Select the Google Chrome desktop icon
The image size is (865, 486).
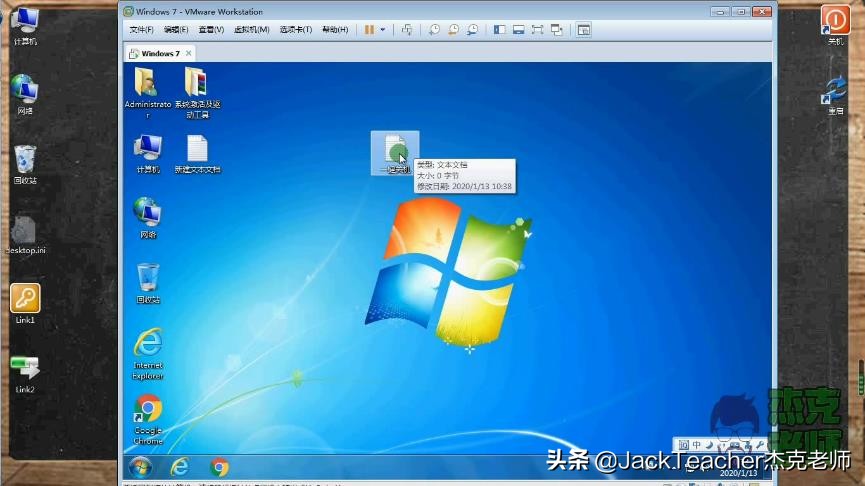point(148,419)
